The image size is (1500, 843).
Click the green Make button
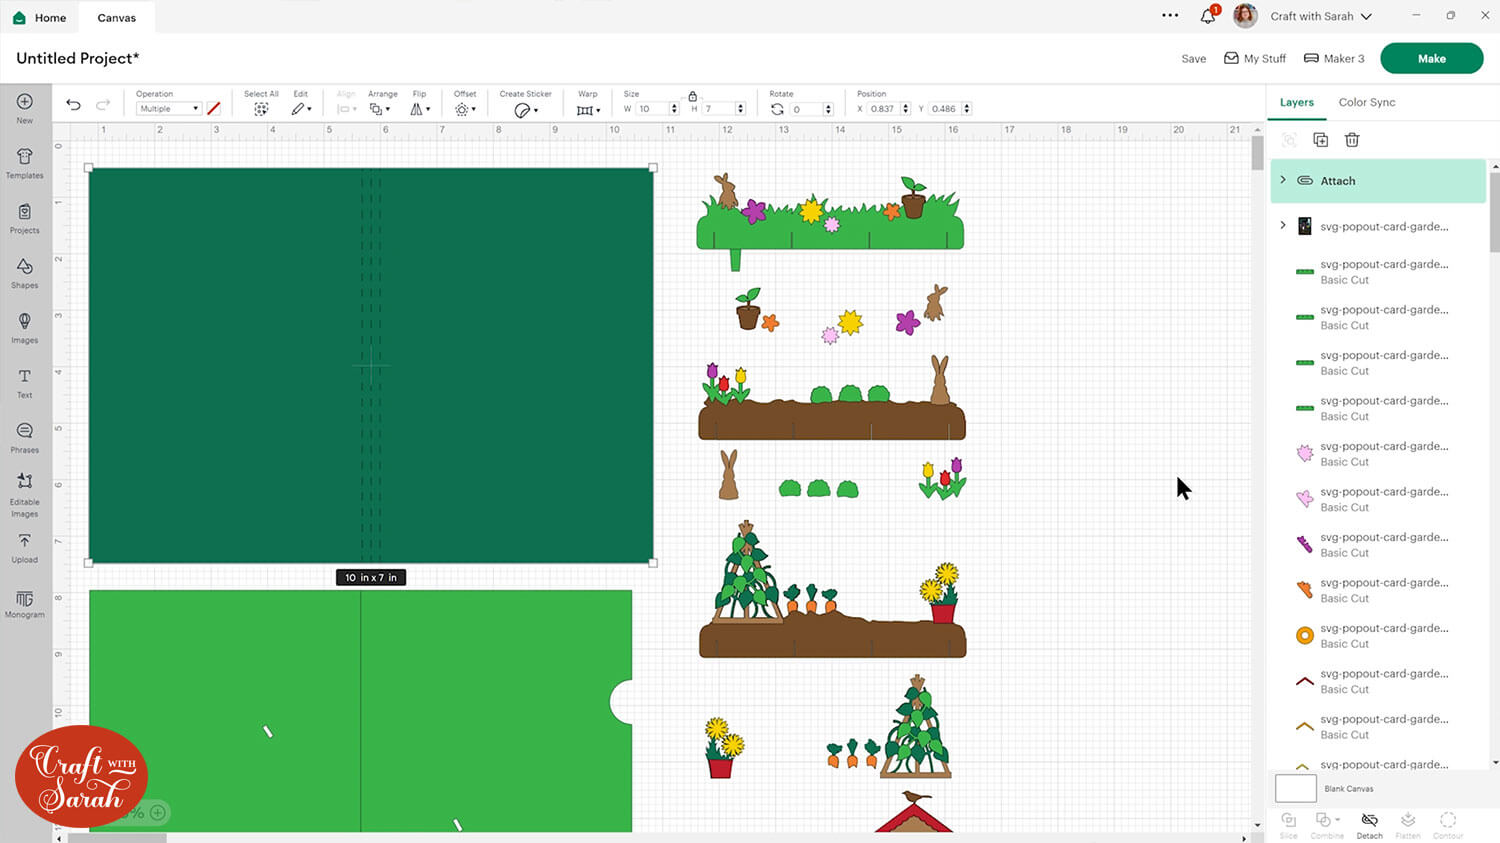(1431, 58)
